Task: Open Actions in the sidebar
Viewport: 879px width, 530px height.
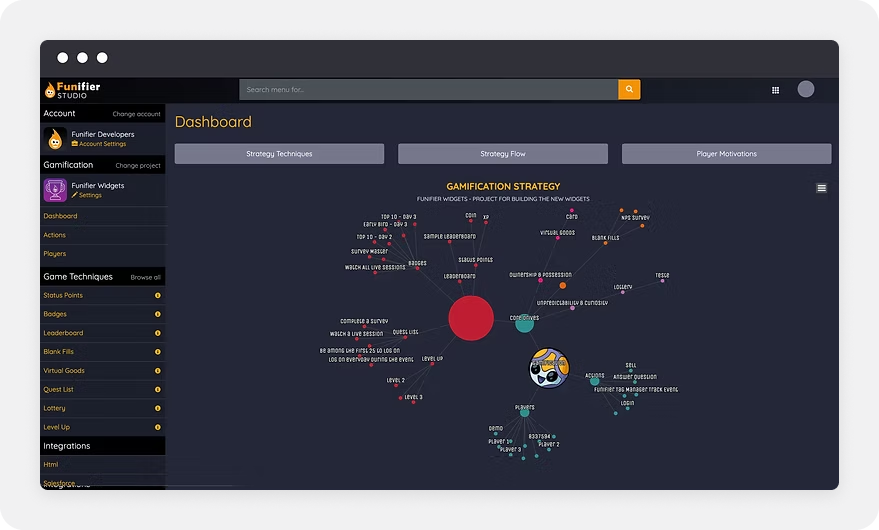Action: 54,235
